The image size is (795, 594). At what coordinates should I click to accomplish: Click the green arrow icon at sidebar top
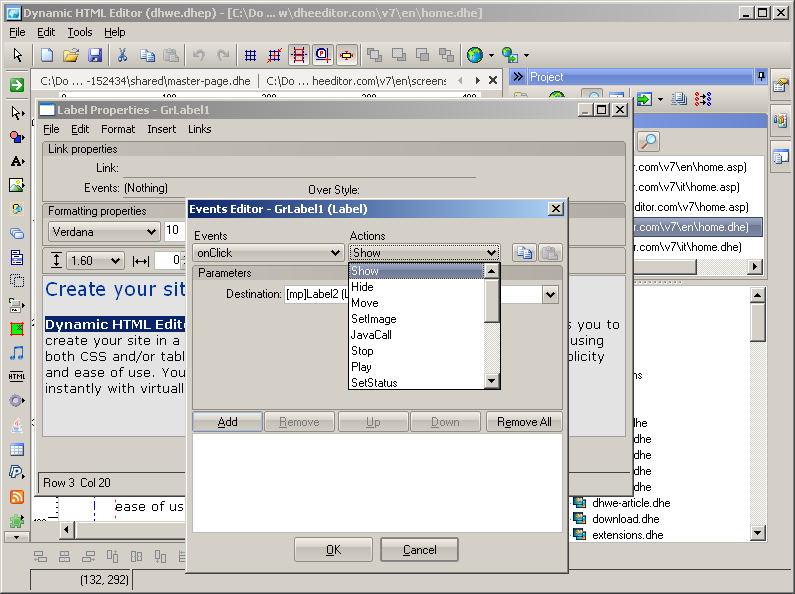point(17,85)
